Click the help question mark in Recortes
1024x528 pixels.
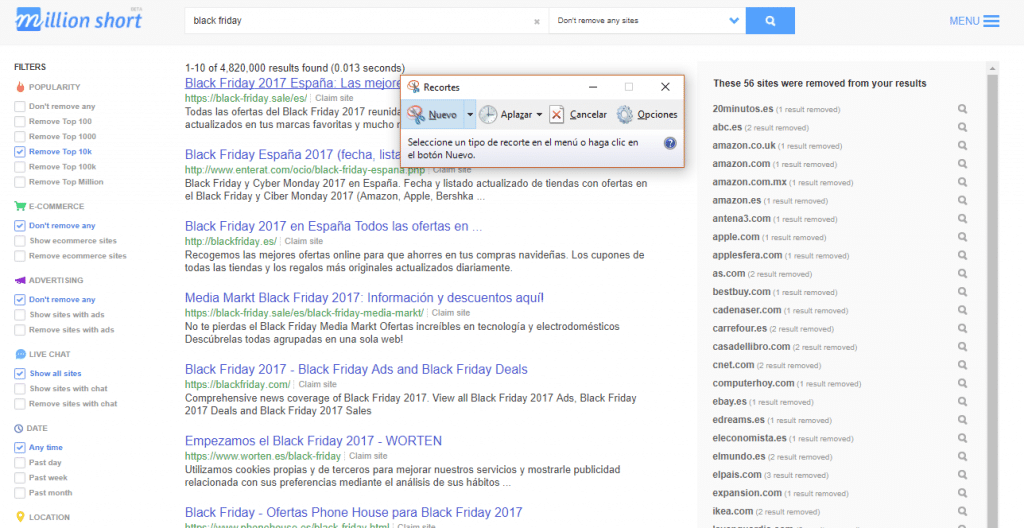tap(670, 143)
